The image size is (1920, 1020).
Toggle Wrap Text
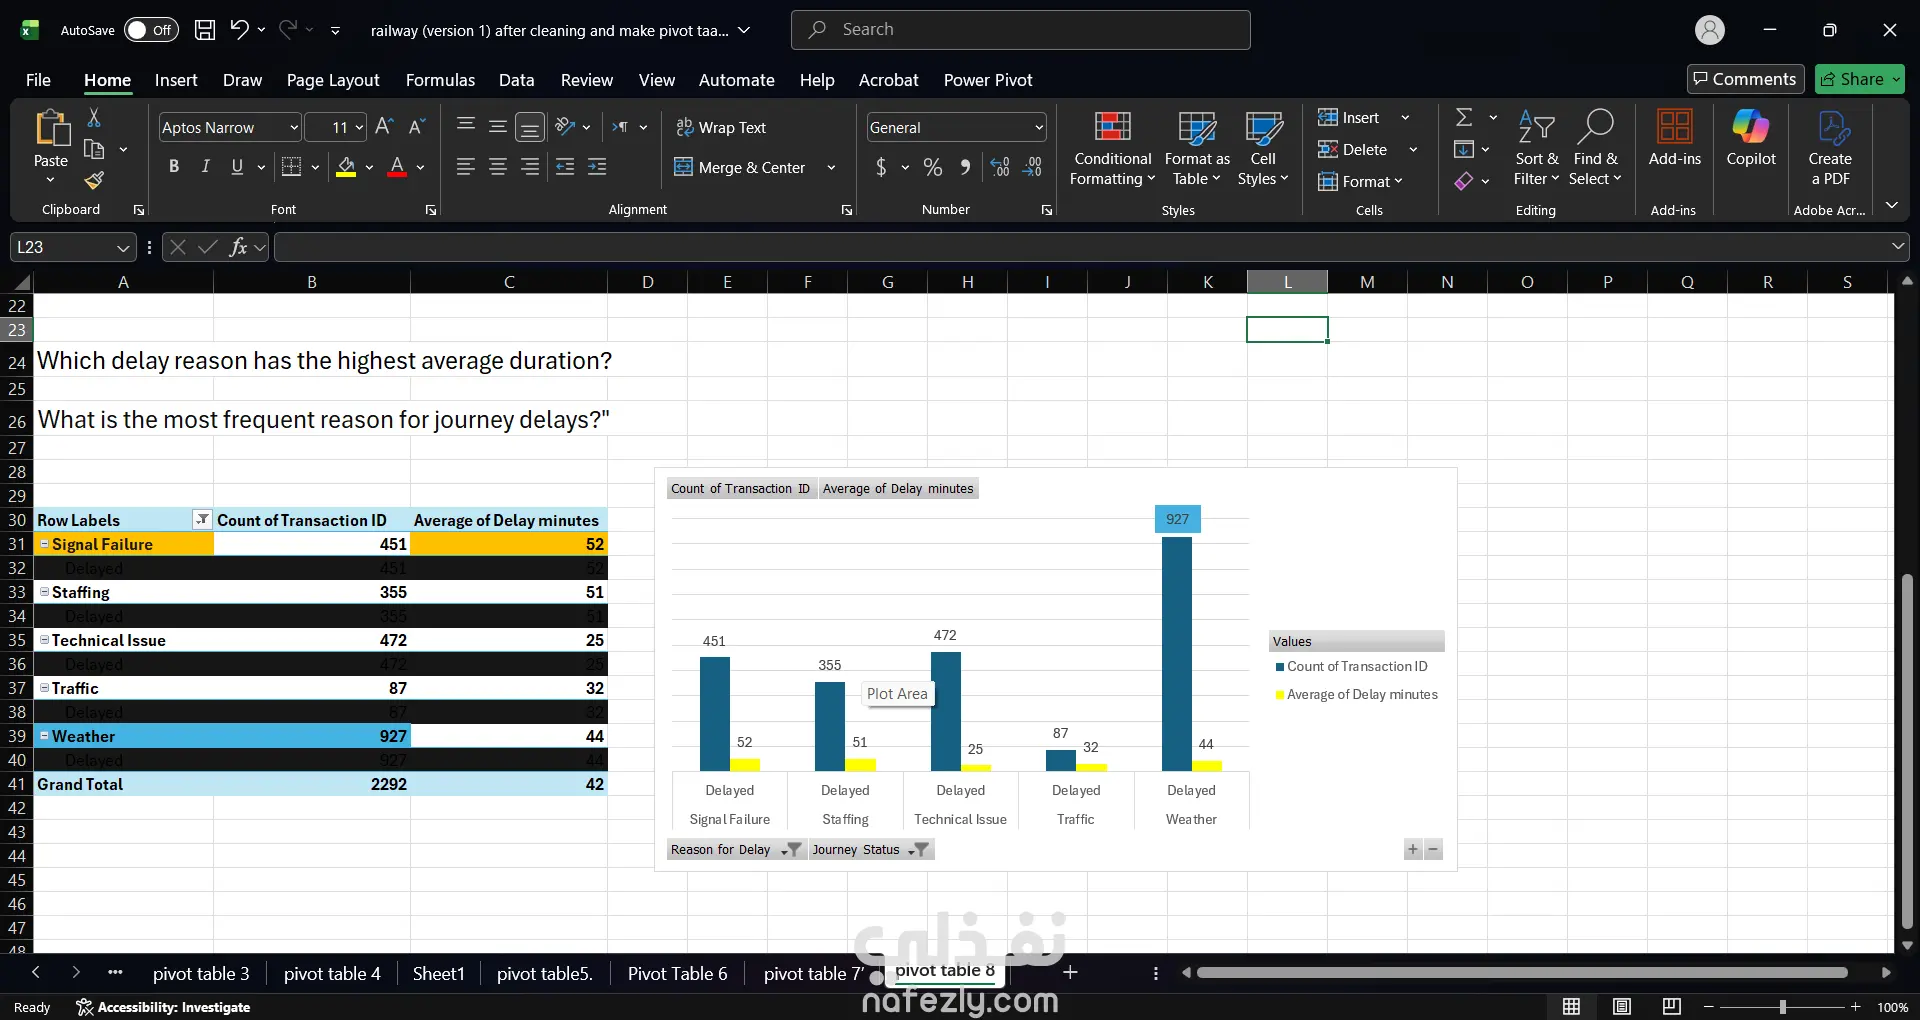pyautogui.click(x=721, y=127)
